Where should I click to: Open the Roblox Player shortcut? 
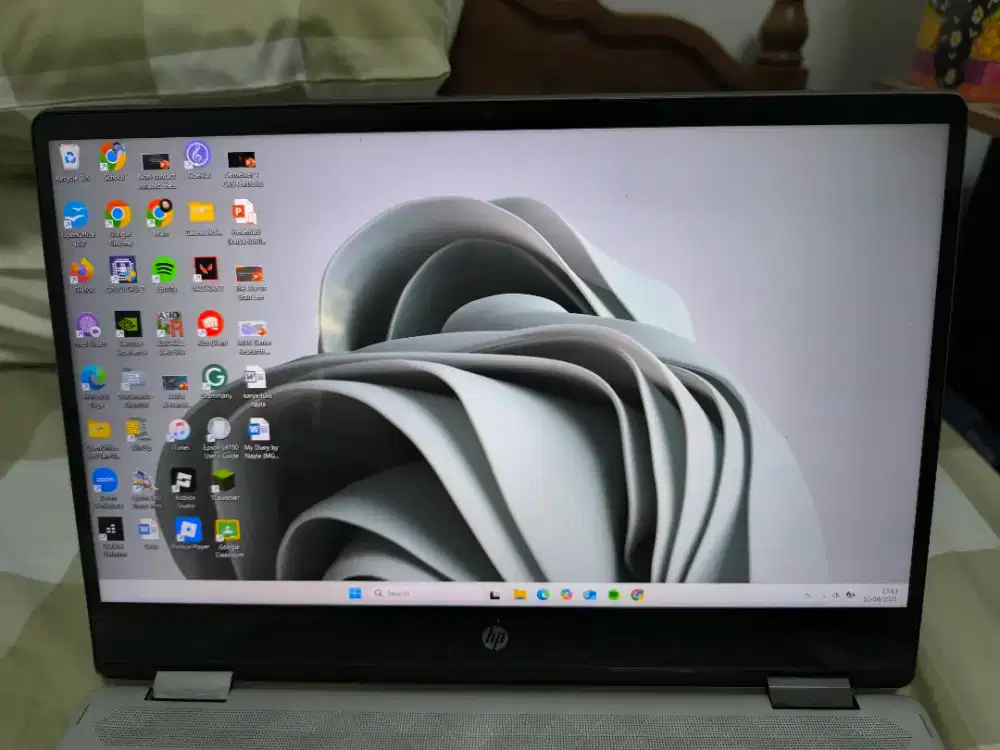(x=188, y=528)
